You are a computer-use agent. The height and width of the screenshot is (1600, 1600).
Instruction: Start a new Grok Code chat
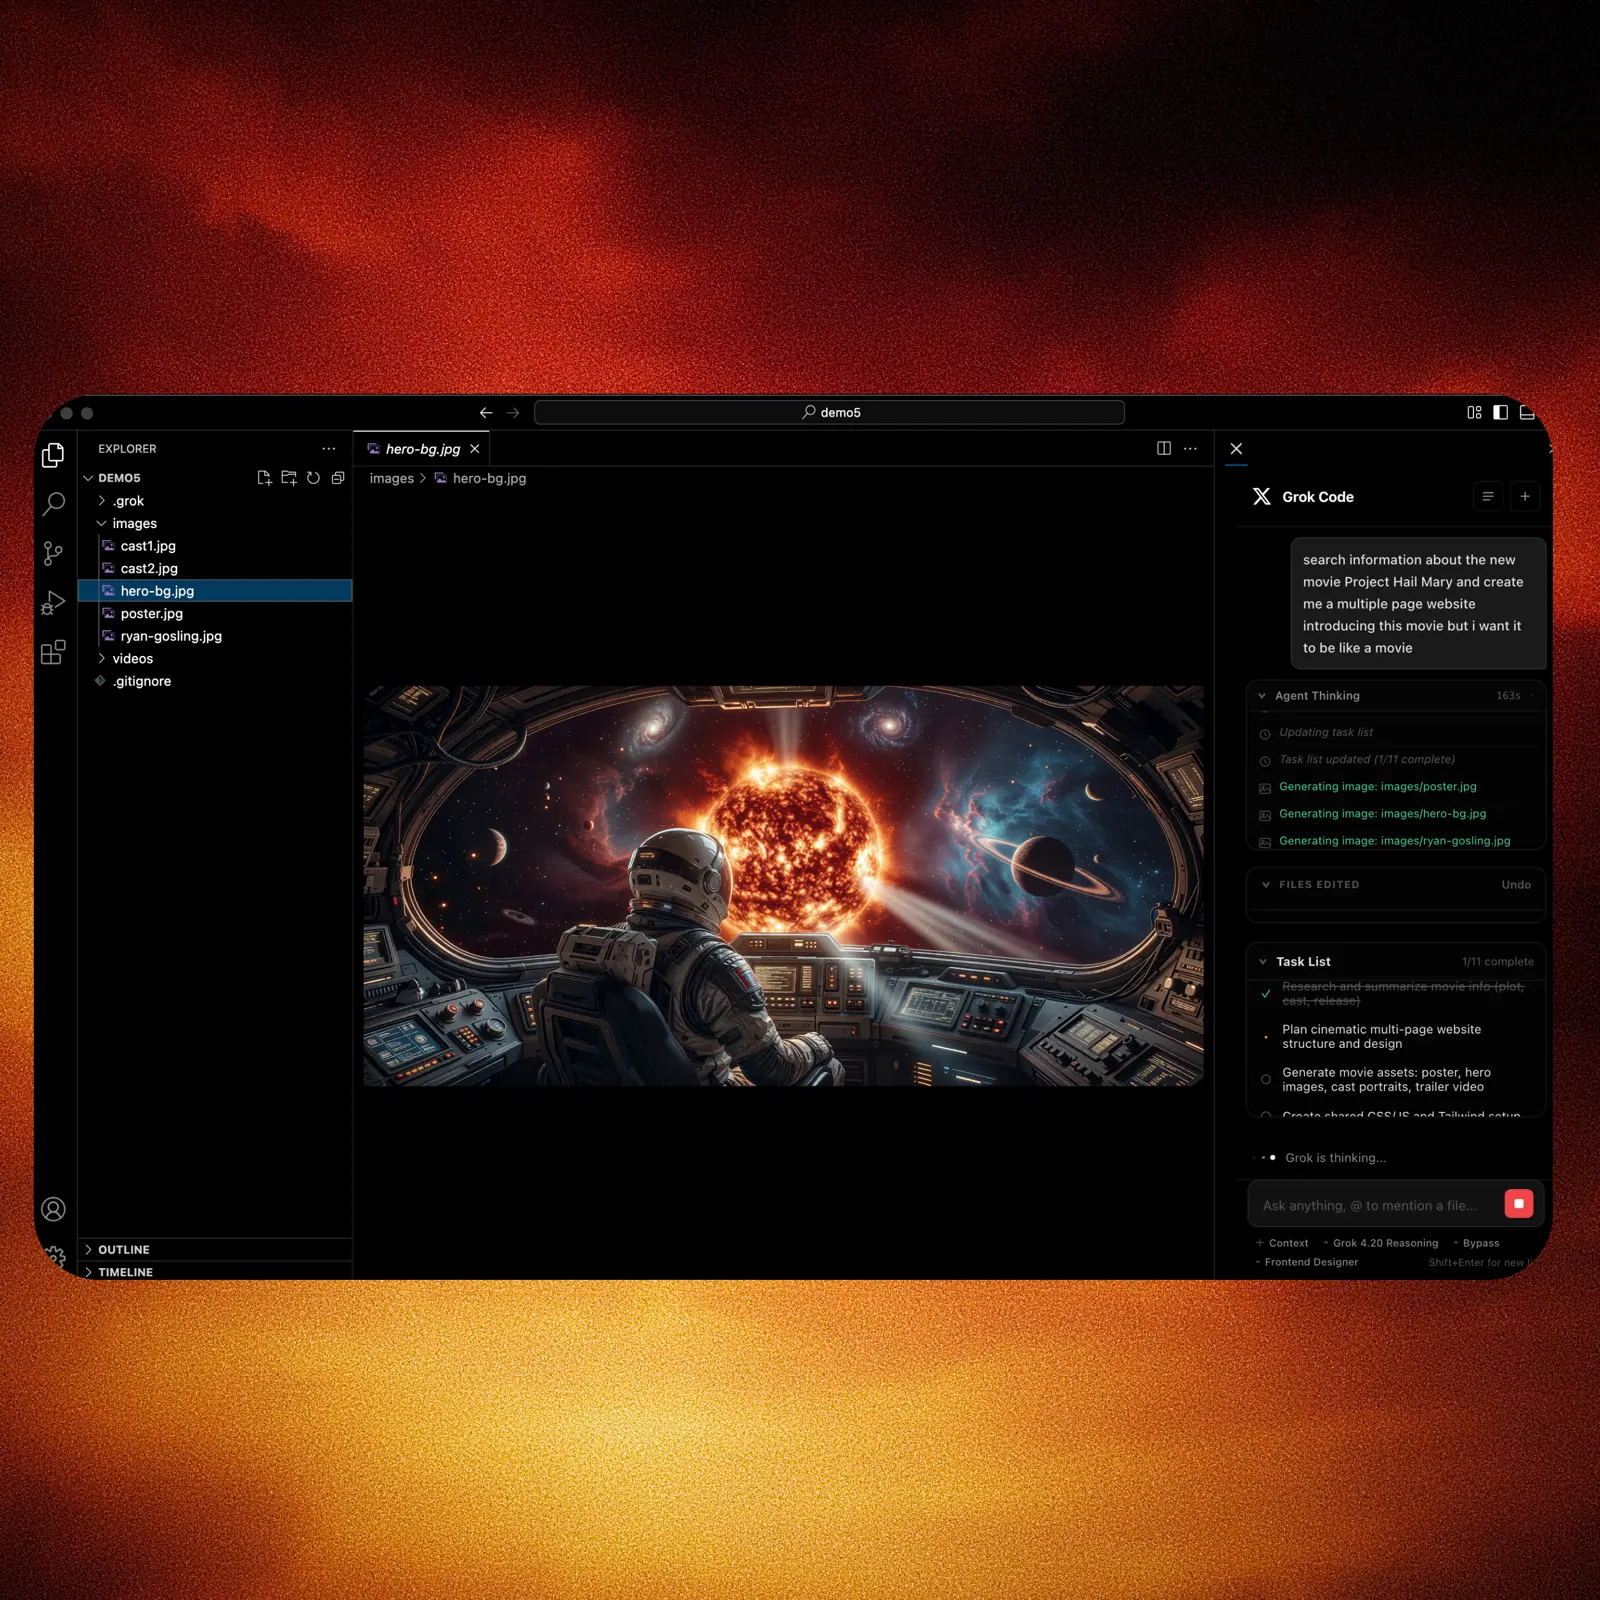coord(1525,496)
